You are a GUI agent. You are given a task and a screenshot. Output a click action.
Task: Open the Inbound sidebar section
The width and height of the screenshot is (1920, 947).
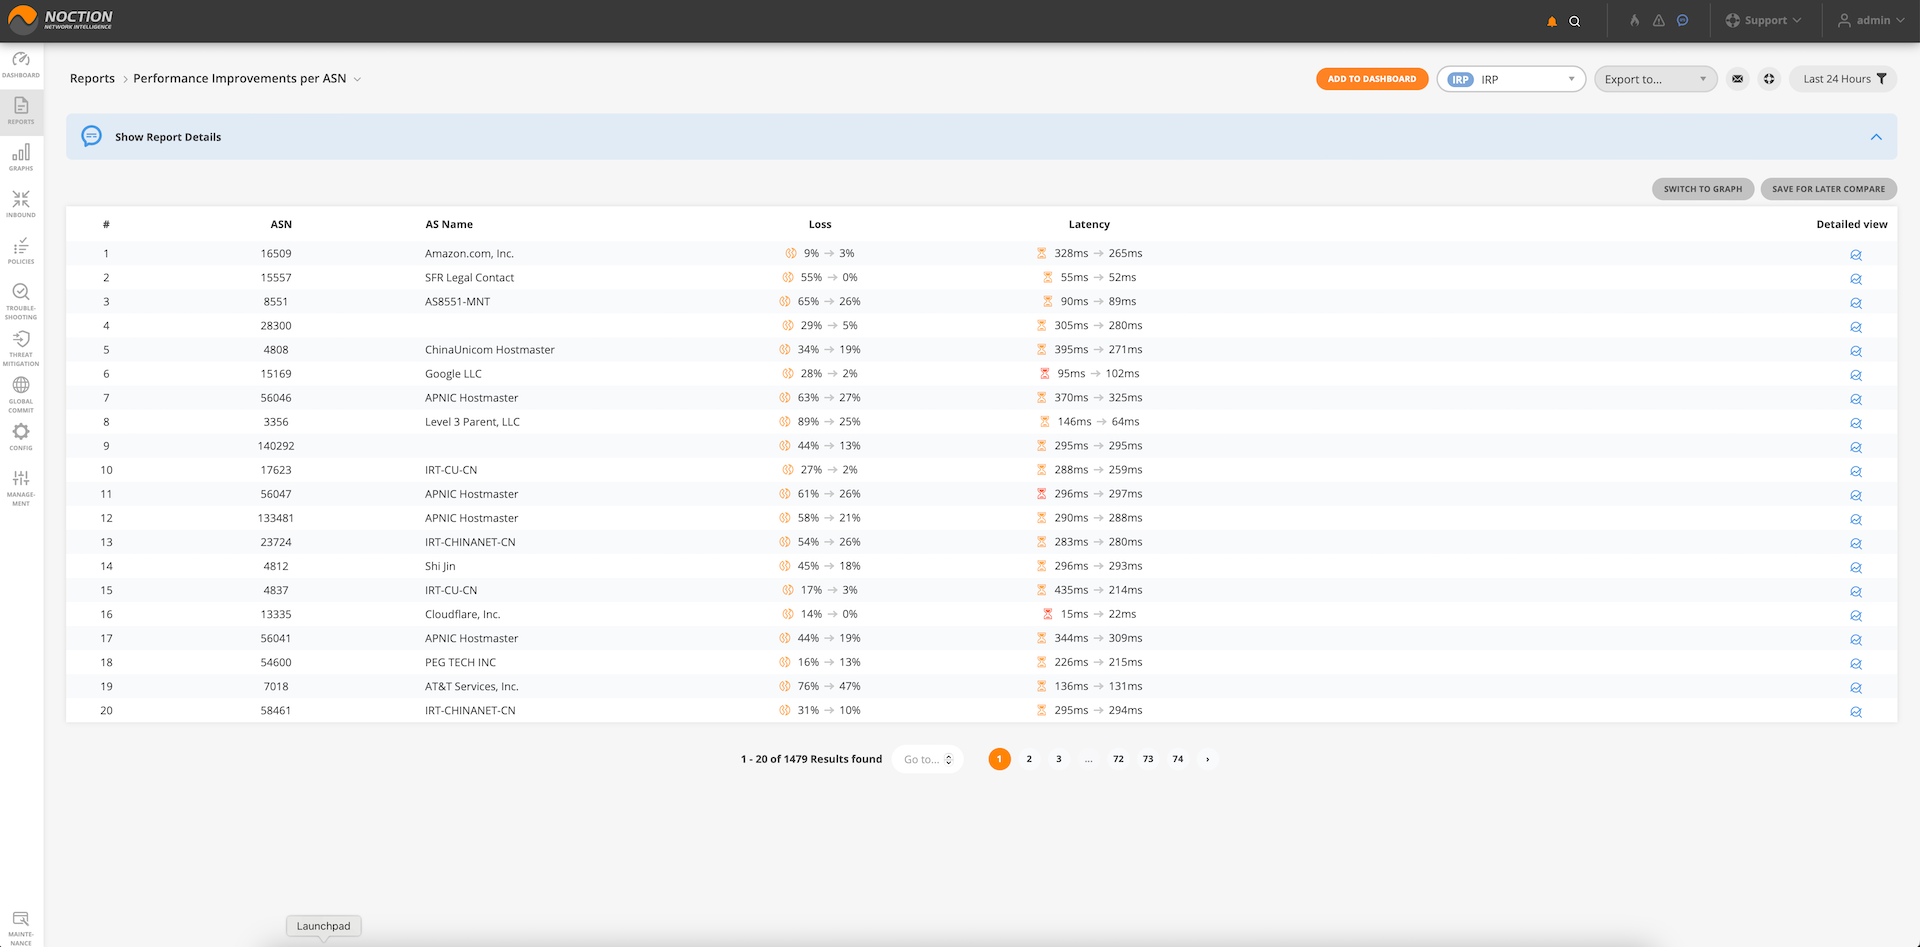click(x=21, y=204)
